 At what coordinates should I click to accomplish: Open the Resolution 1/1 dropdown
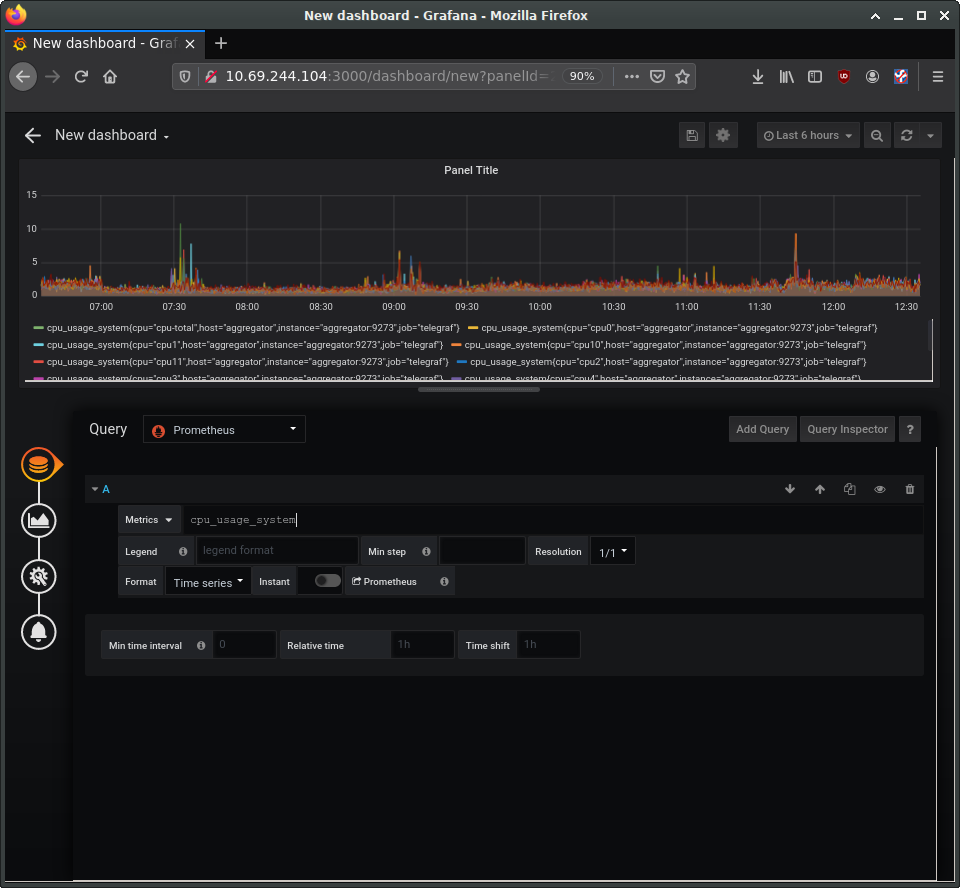(x=612, y=551)
